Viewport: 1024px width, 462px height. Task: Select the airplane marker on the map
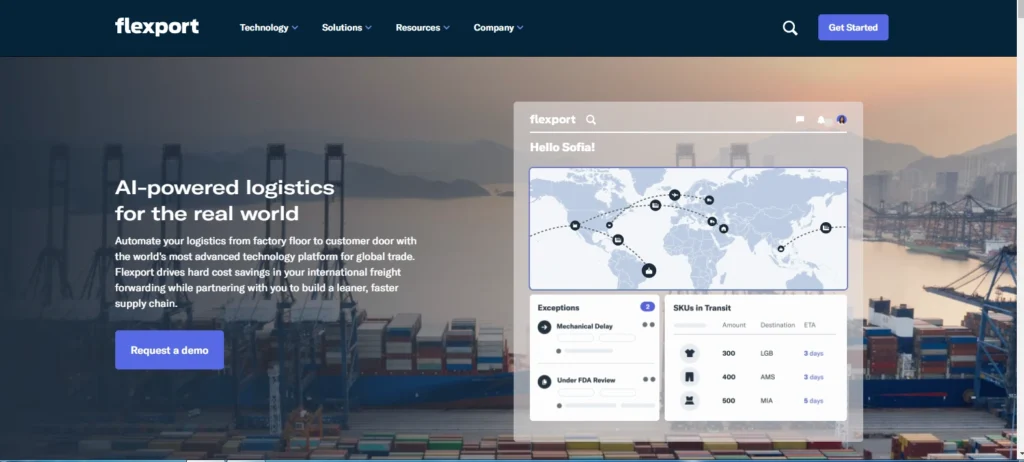pyautogui.click(x=675, y=195)
